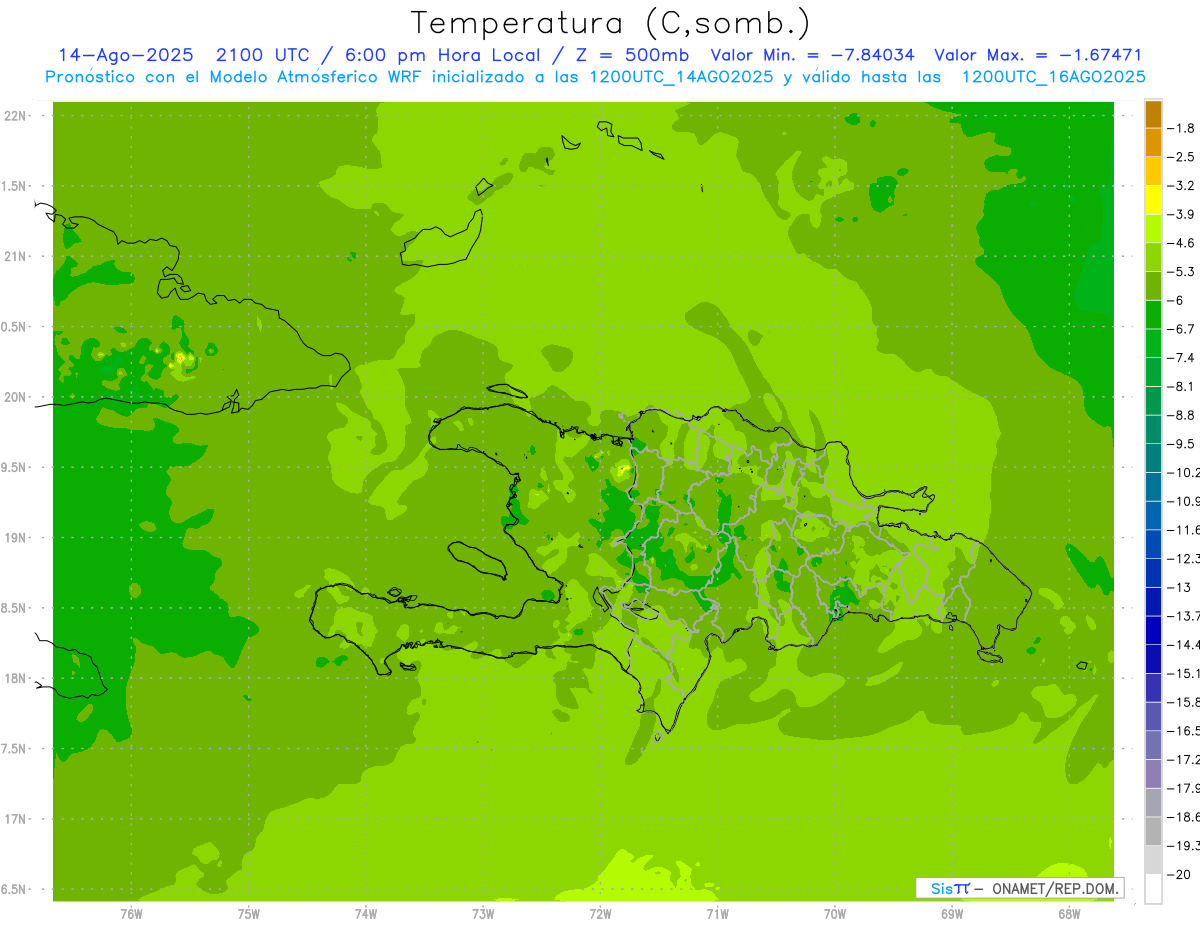Click the "-6.7" color scale value
This screenshot has width=1200, height=927.
point(1182,329)
